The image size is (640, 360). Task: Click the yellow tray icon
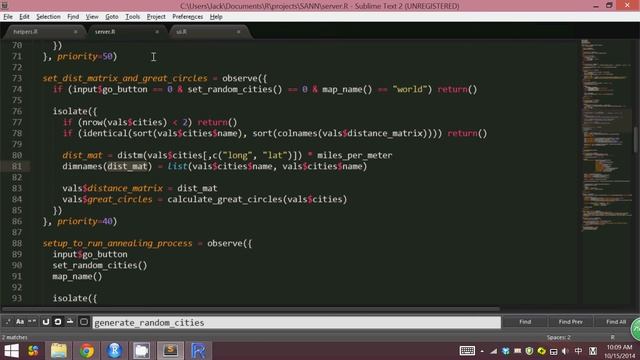tap(541, 351)
